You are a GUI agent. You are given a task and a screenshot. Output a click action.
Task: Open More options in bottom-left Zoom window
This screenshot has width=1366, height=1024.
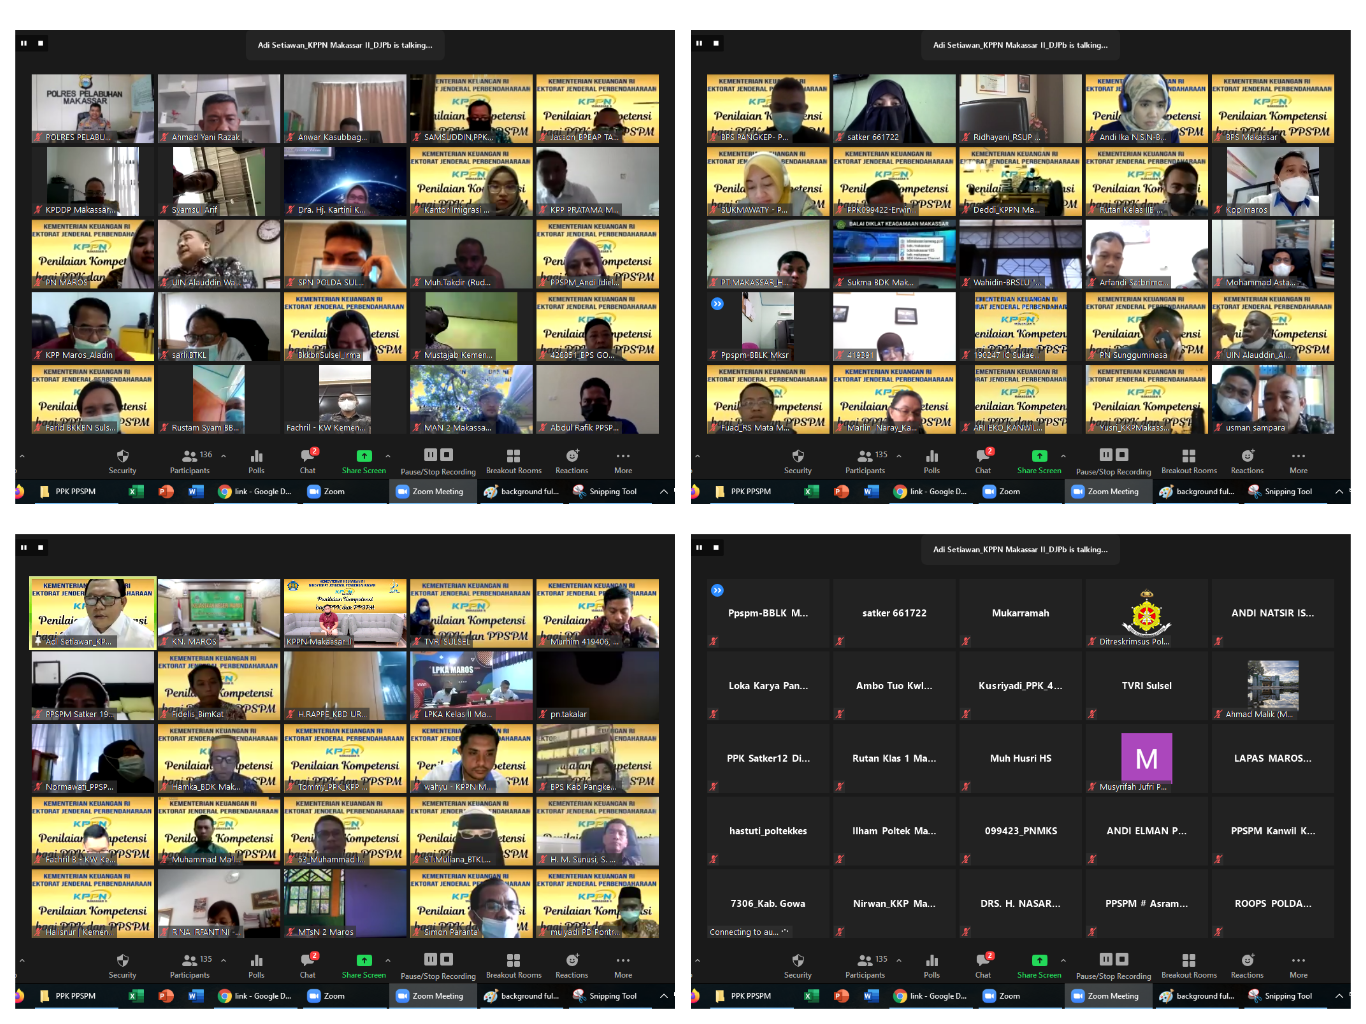(x=622, y=965)
